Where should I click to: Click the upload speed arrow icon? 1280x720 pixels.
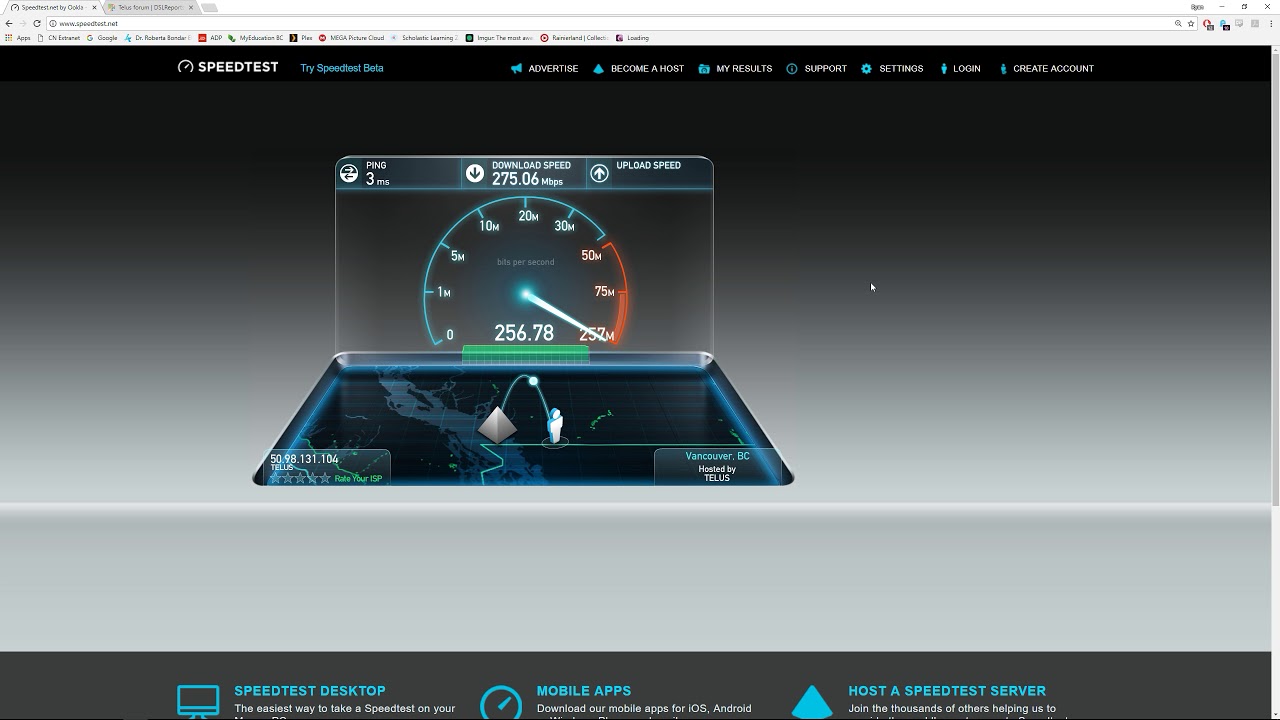coord(599,173)
